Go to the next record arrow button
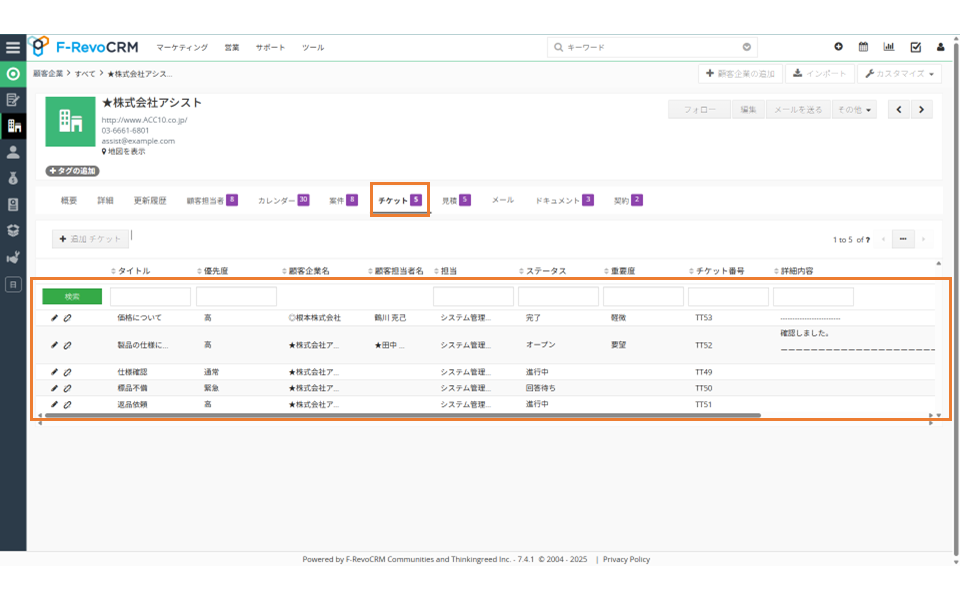This screenshot has width=960, height=600. [921, 110]
